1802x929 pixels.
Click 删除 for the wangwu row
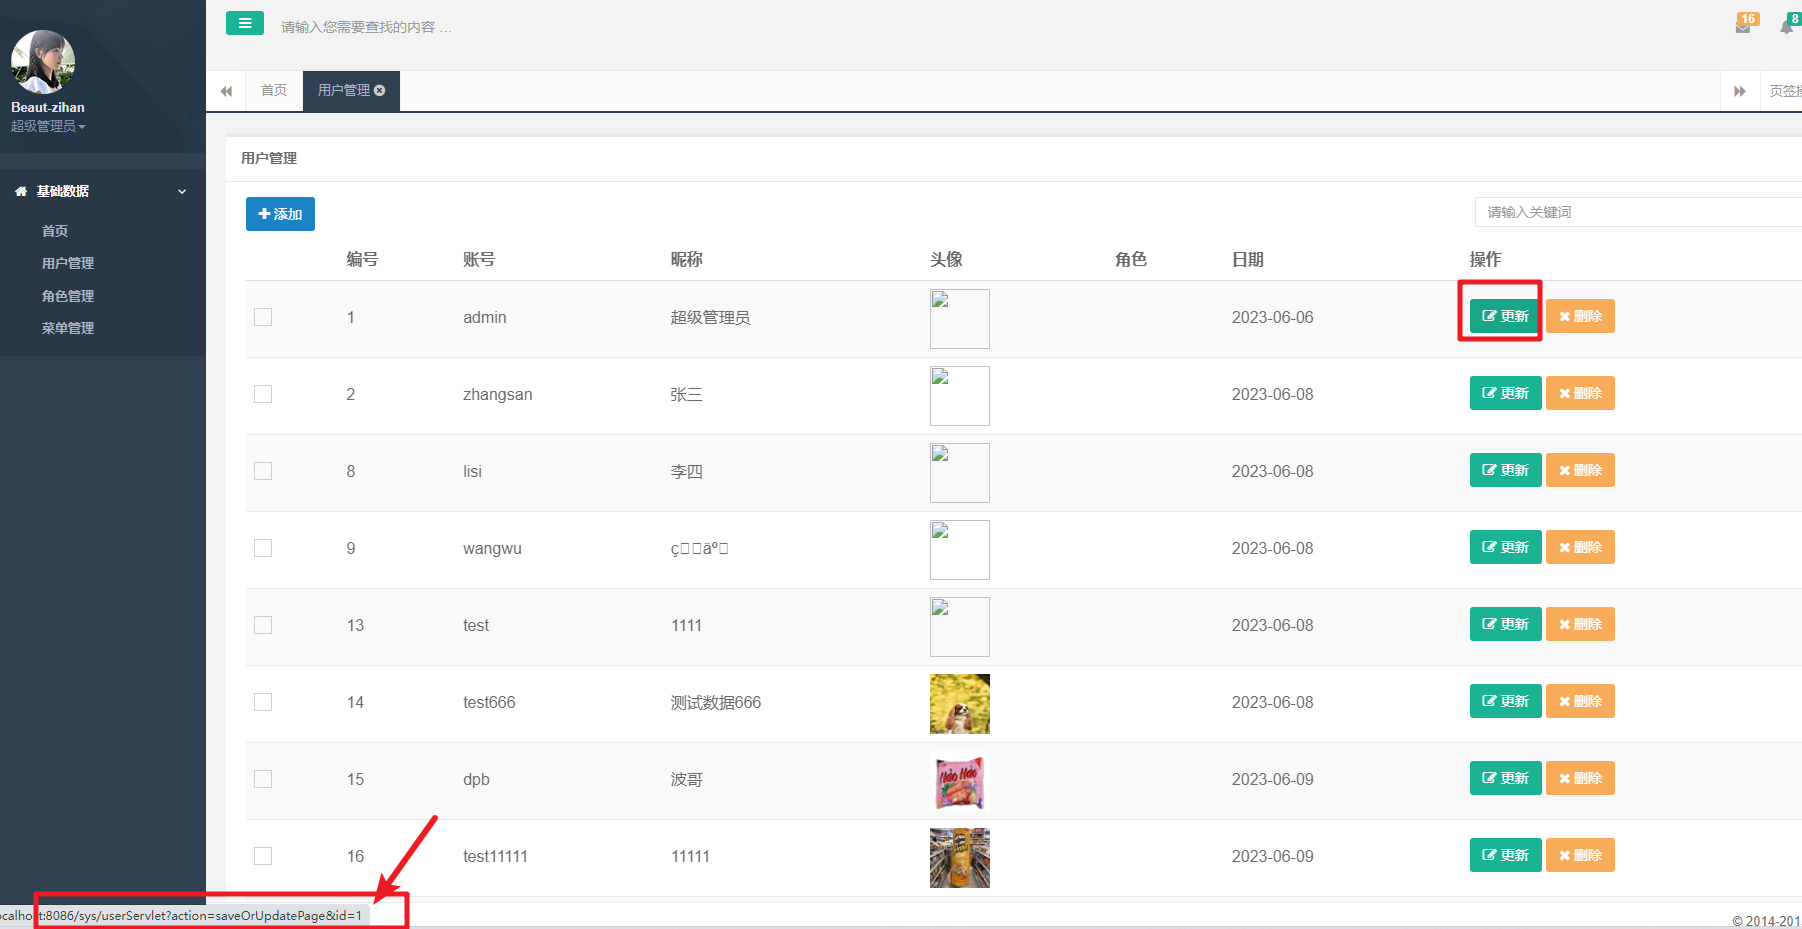[x=1580, y=547]
